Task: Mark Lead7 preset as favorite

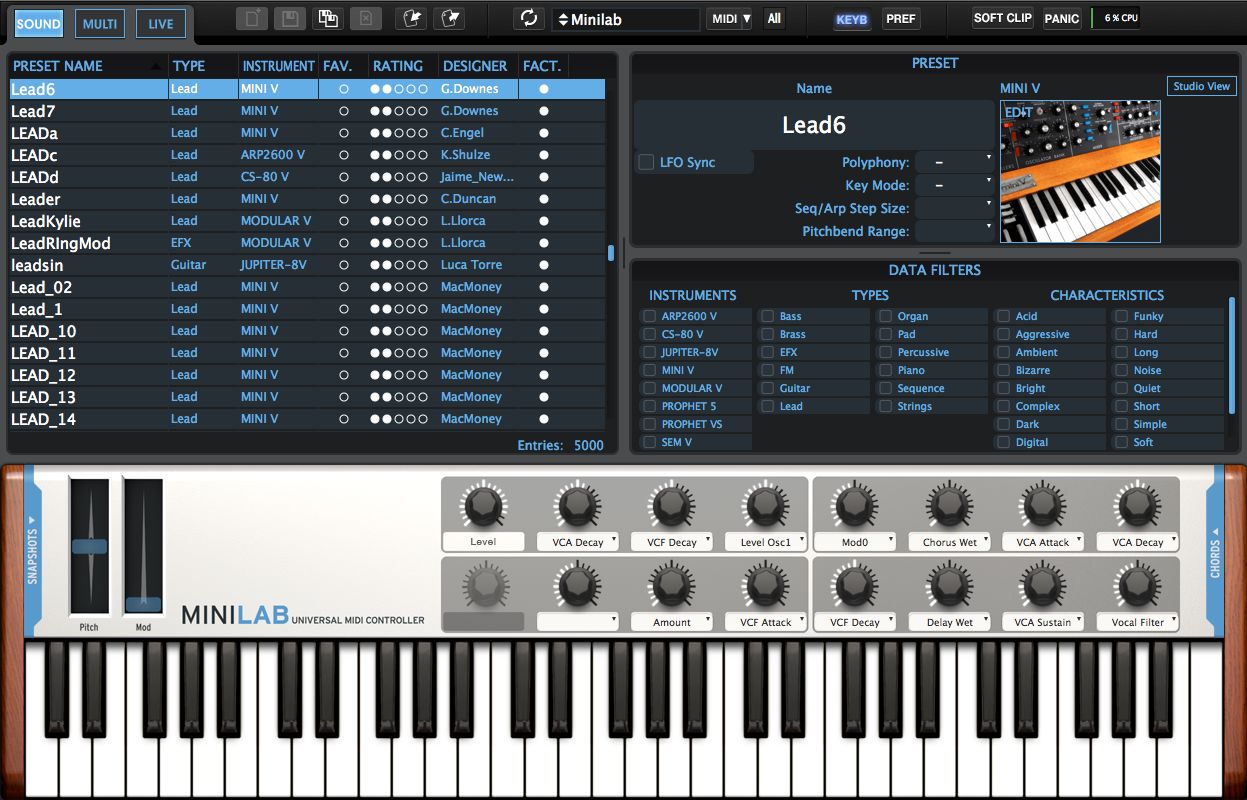Action: point(344,111)
